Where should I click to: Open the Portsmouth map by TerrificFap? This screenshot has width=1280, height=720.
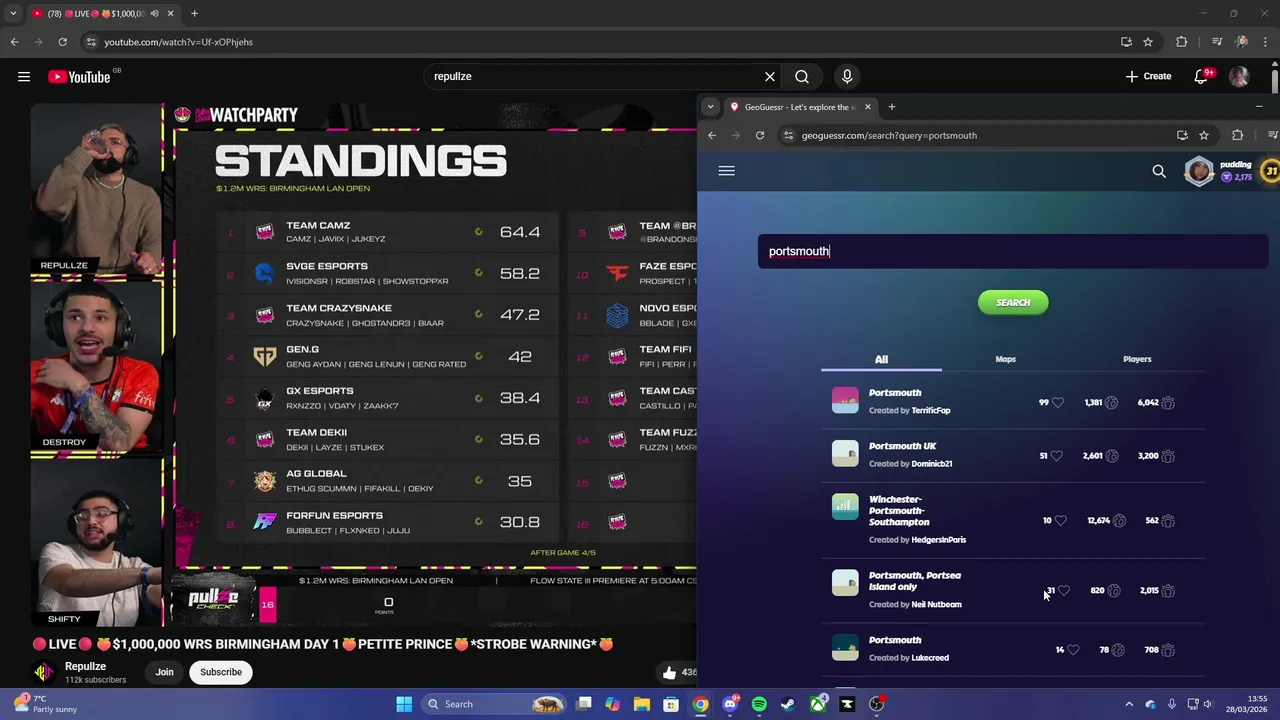895,393
